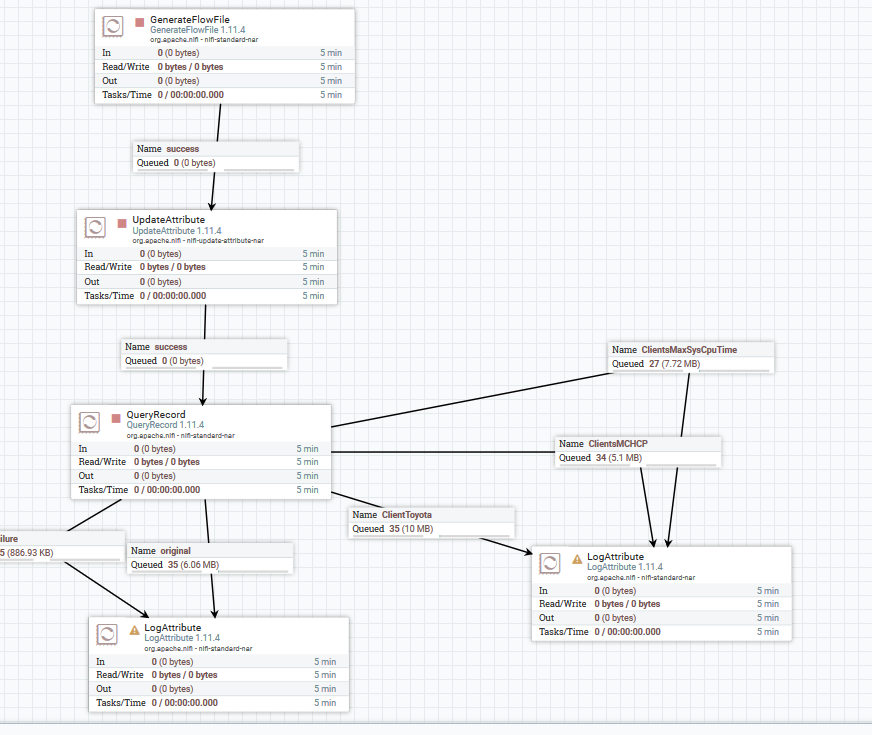
Task: Select the success connection below GenerateFlowFile
Action: pos(216,156)
